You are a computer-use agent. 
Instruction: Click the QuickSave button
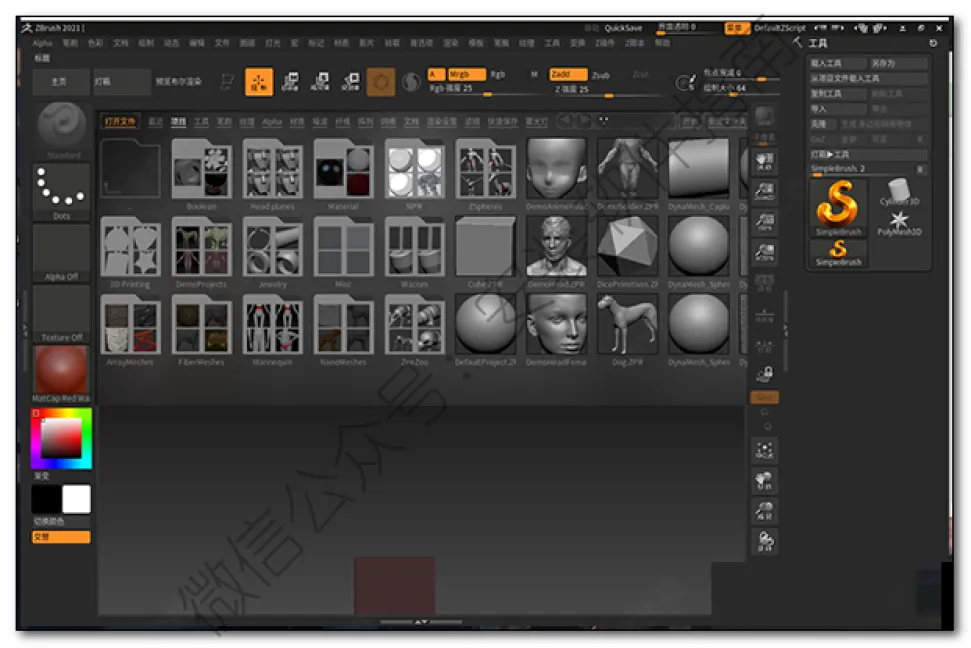(x=623, y=28)
